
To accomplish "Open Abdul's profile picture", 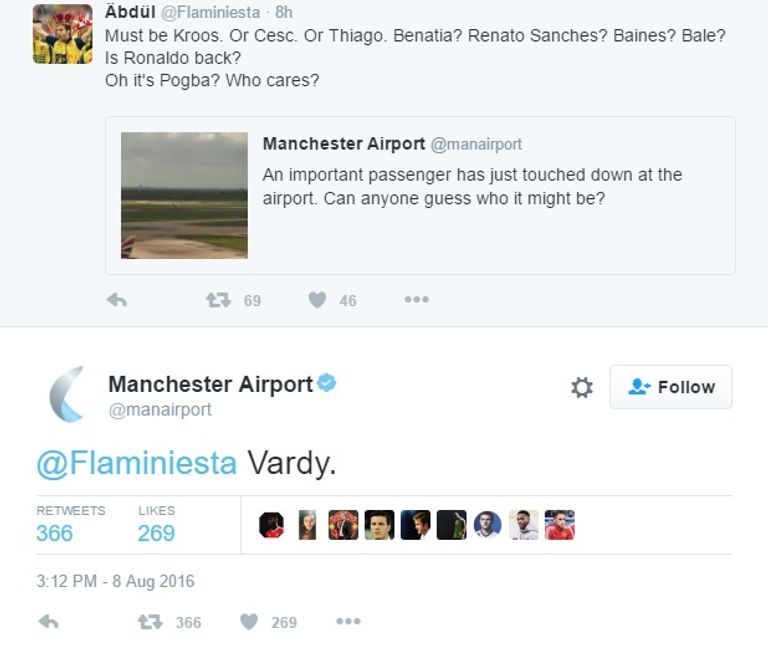I will [62, 35].
